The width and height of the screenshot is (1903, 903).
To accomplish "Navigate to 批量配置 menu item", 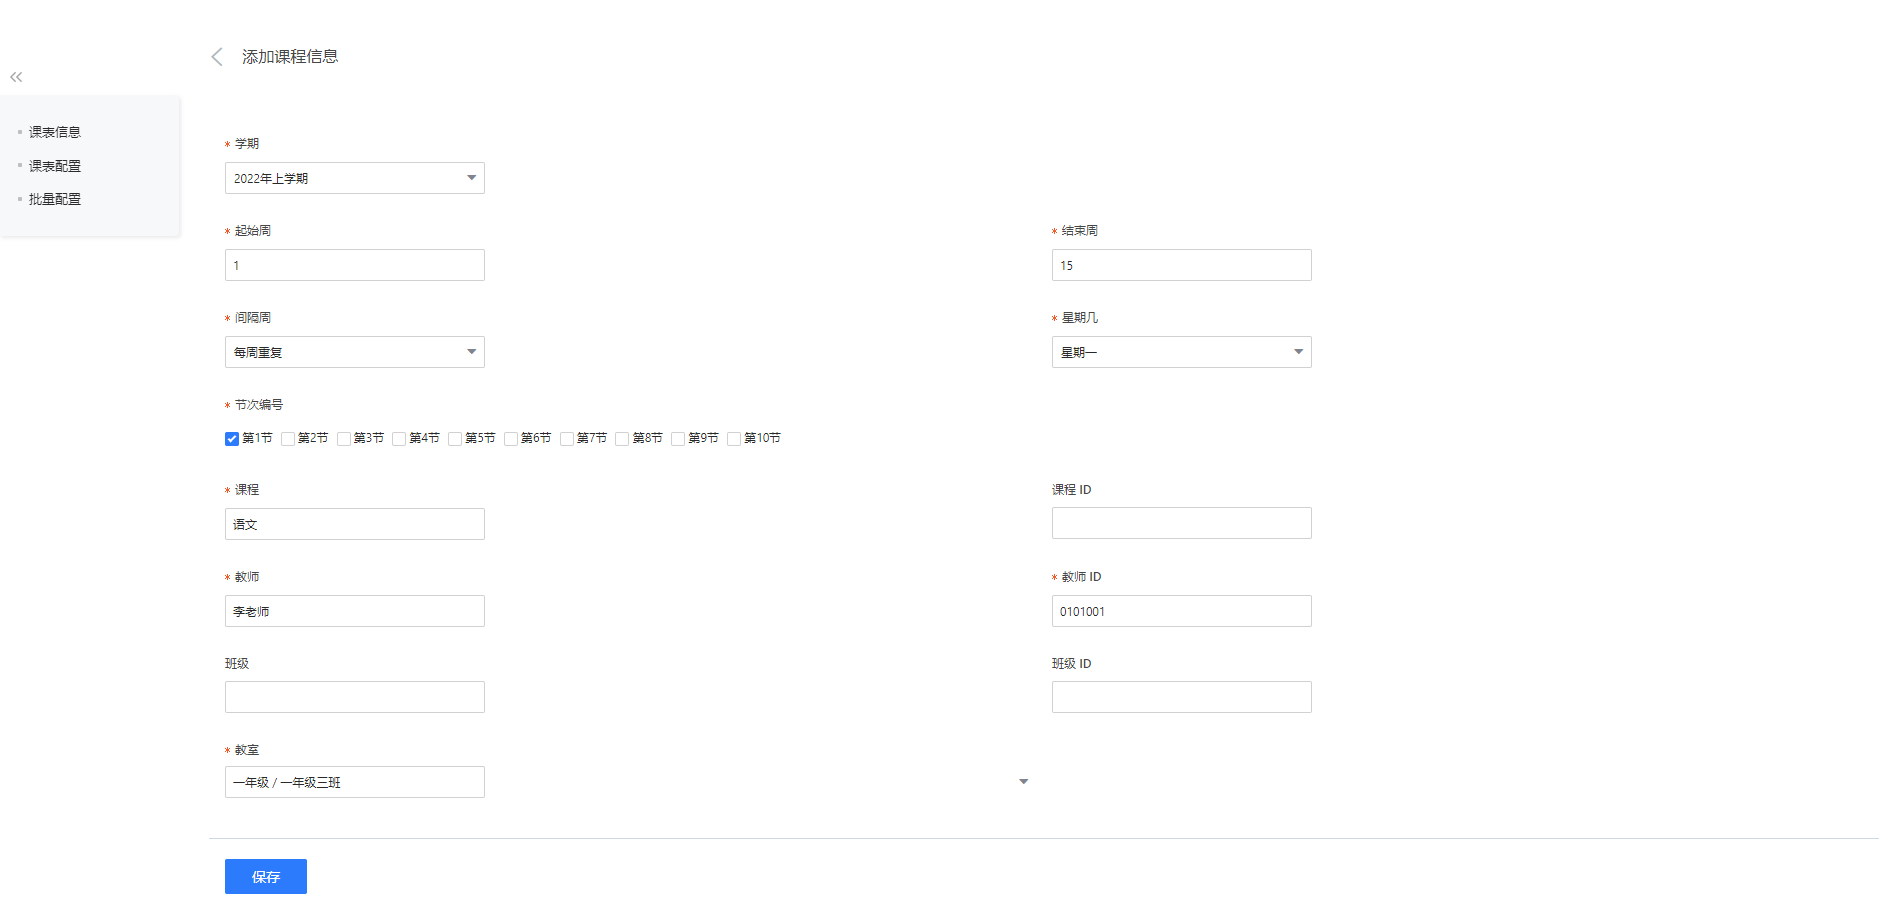I will pos(55,199).
